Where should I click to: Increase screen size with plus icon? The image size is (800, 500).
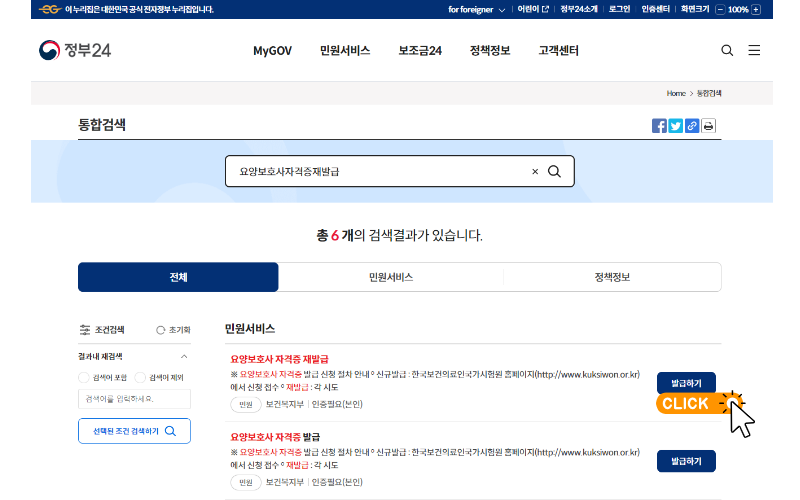pyautogui.click(x=756, y=9)
